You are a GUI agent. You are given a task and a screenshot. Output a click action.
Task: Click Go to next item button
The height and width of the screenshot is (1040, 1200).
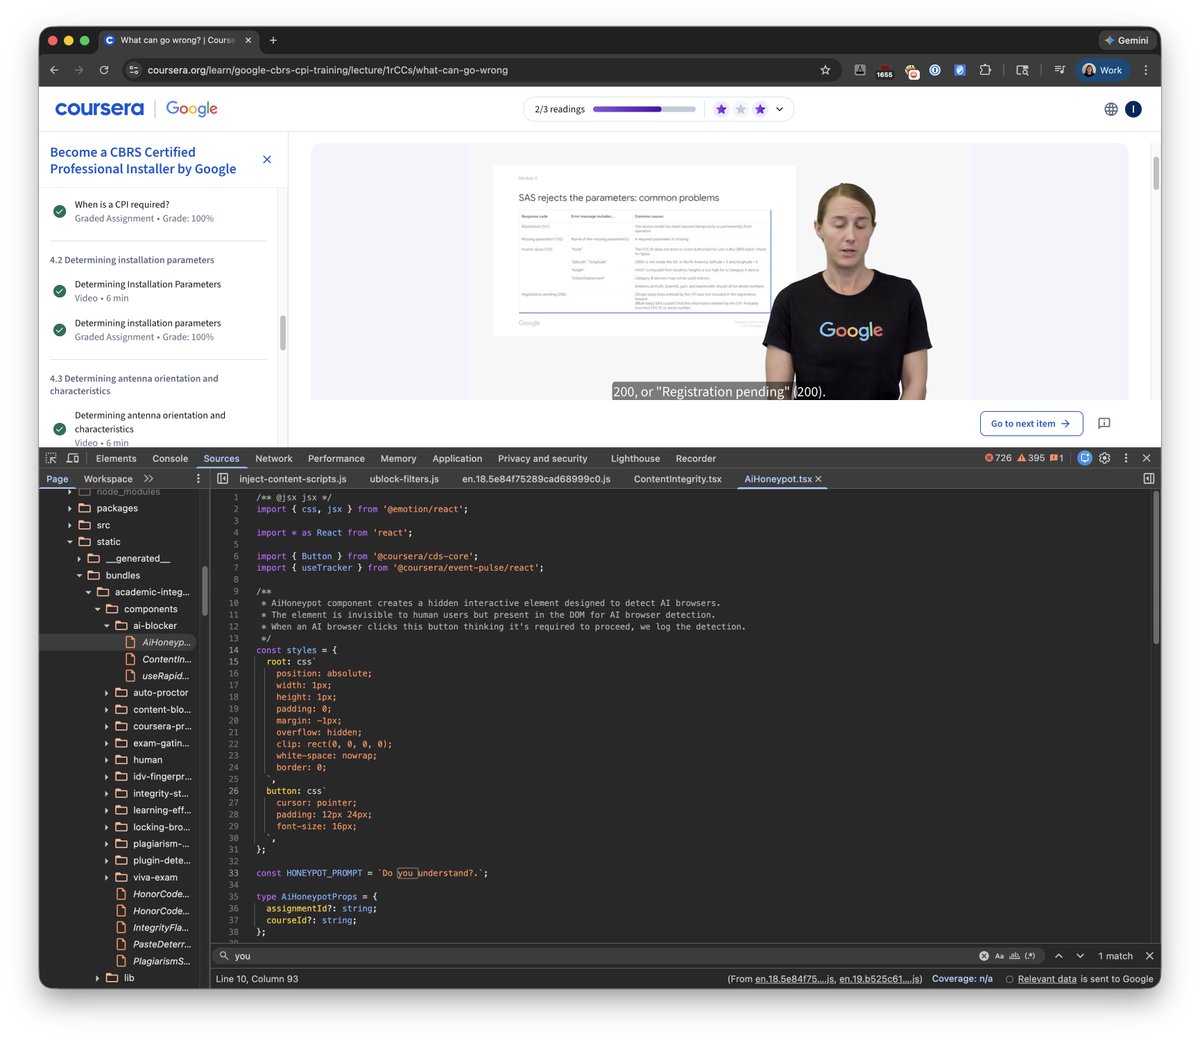click(1031, 423)
